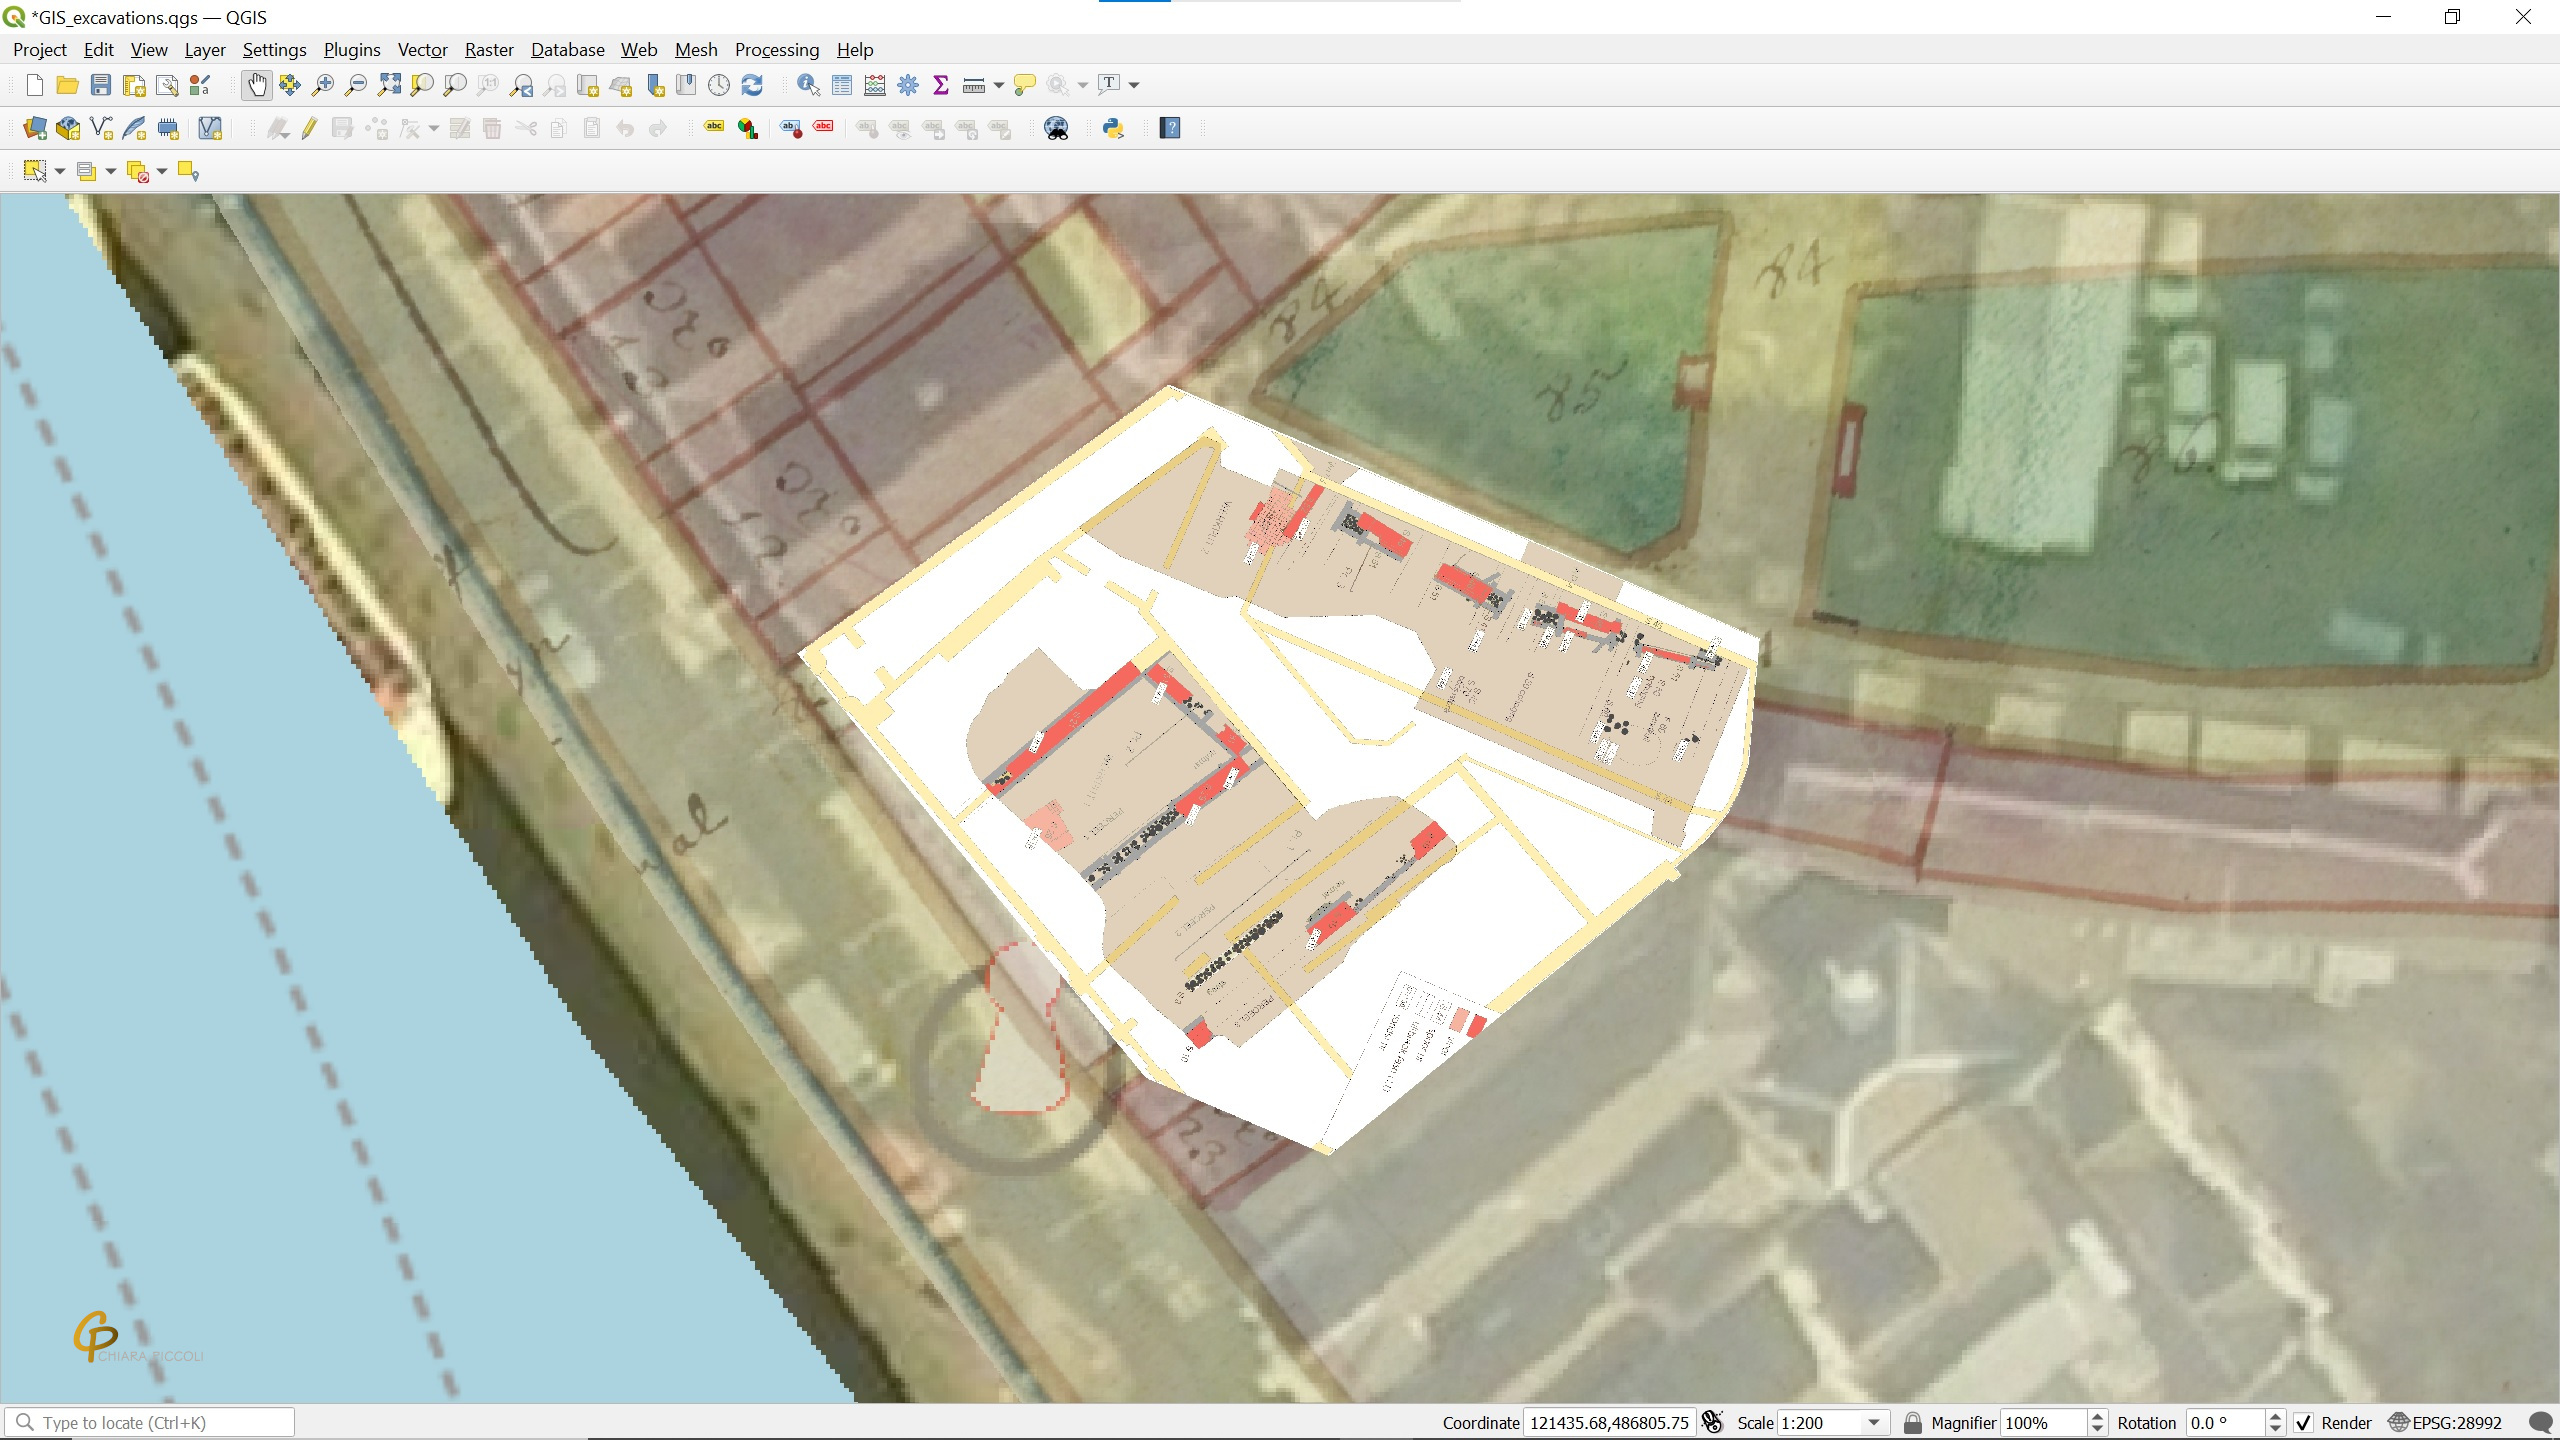Click the Zoom Last icon
The width and height of the screenshot is (2560, 1440).
[521, 85]
